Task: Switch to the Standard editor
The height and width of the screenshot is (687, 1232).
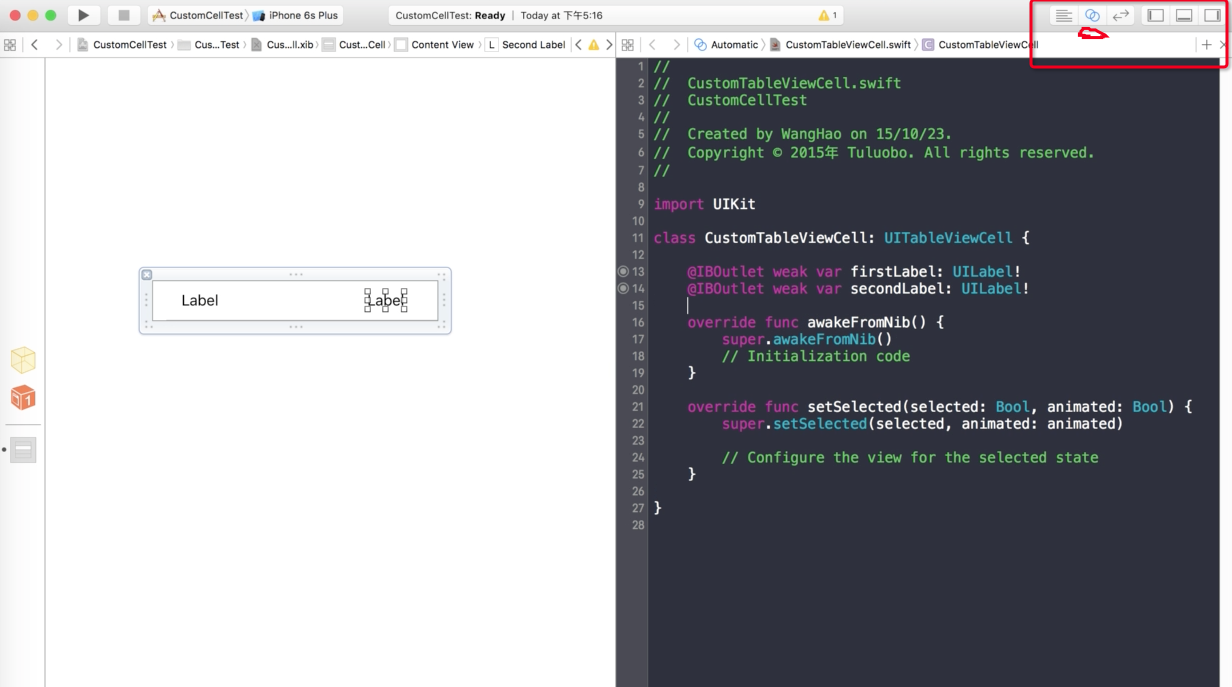Action: coord(1064,15)
